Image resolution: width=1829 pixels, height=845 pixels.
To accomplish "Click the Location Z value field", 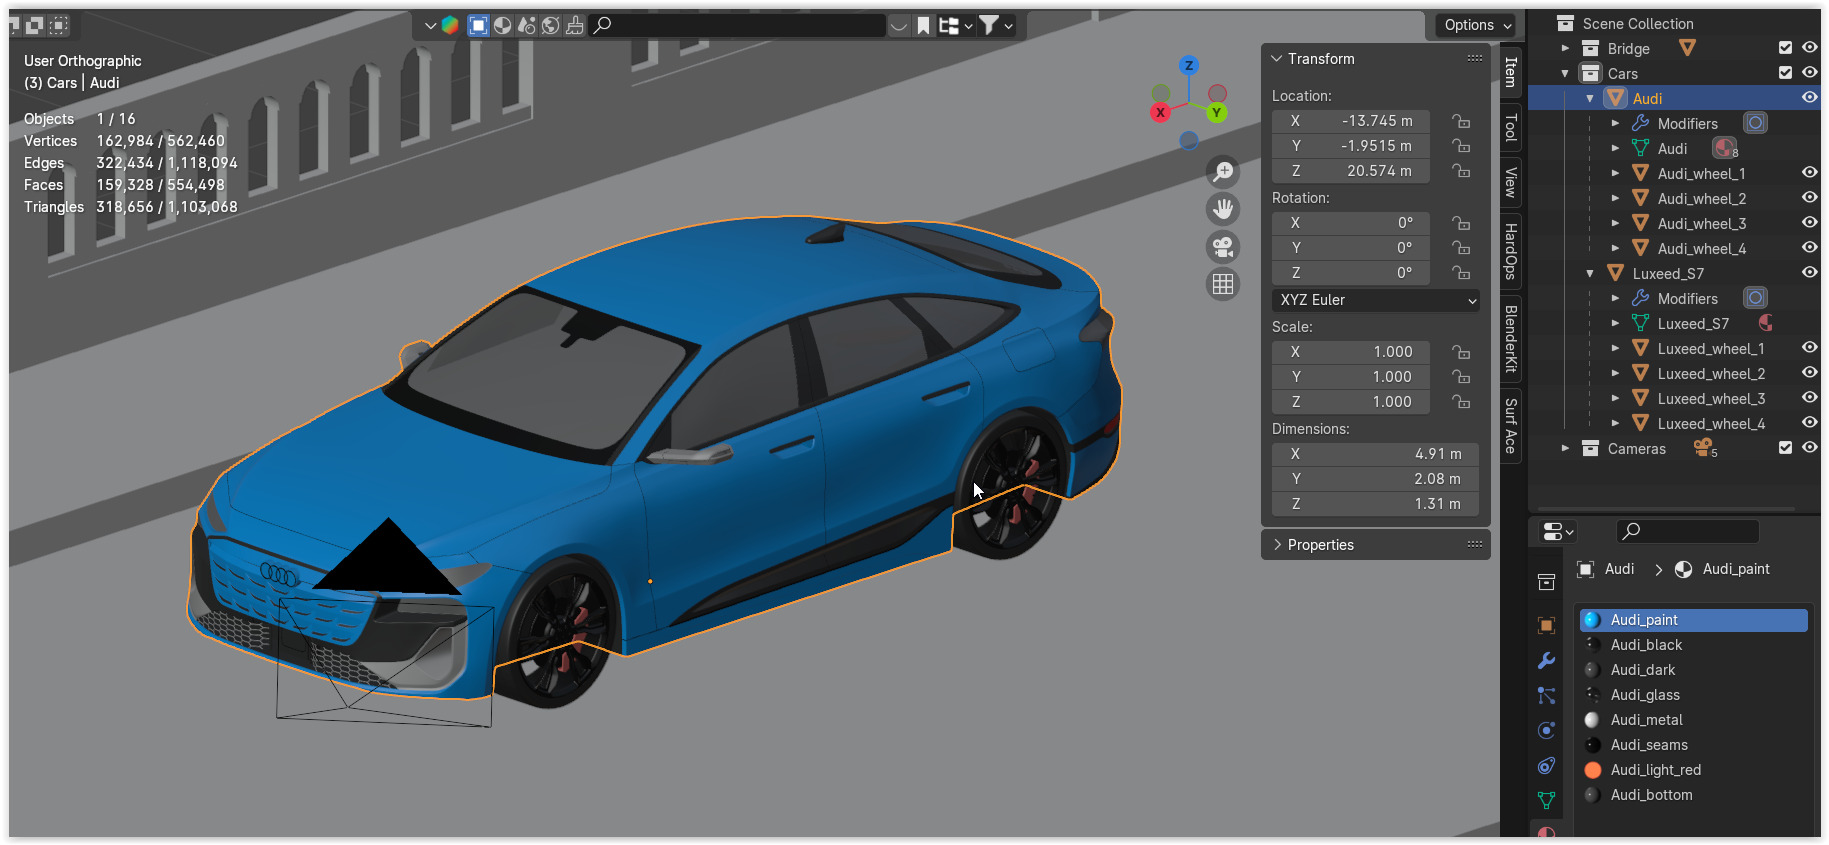I will pos(1351,171).
